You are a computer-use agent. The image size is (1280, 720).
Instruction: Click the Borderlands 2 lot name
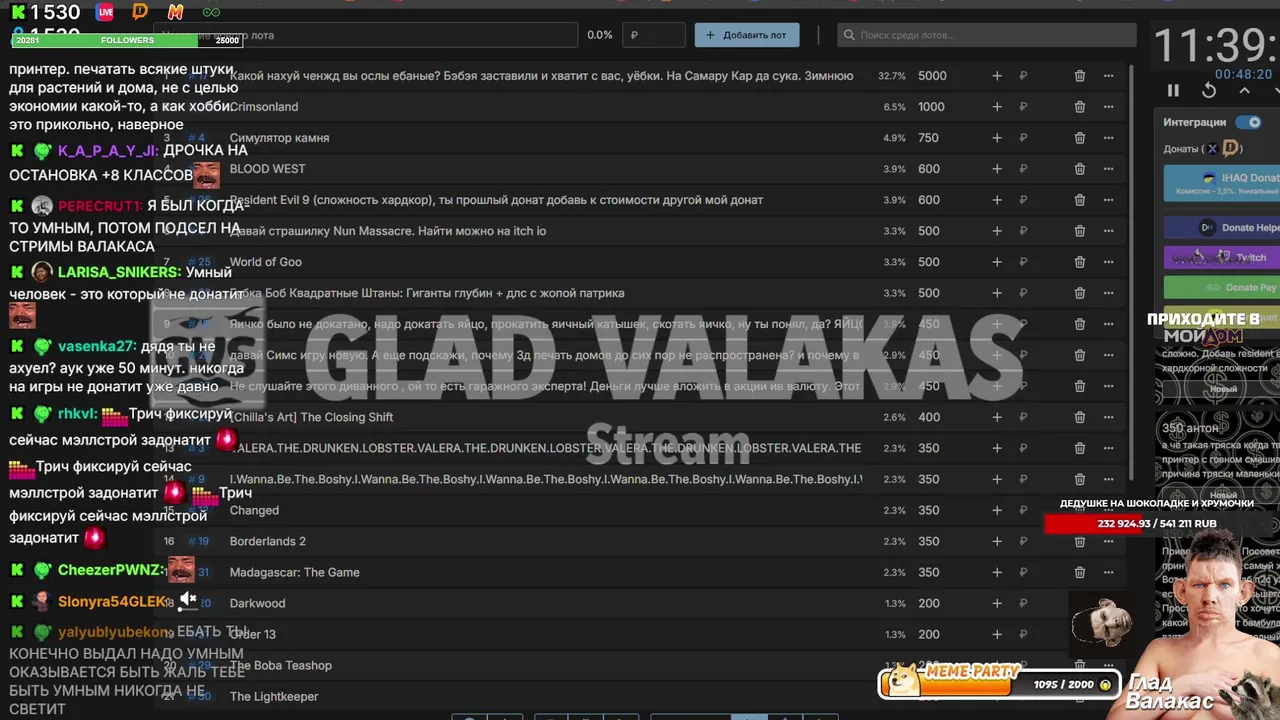pyautogui.click(x=268, y=541)
